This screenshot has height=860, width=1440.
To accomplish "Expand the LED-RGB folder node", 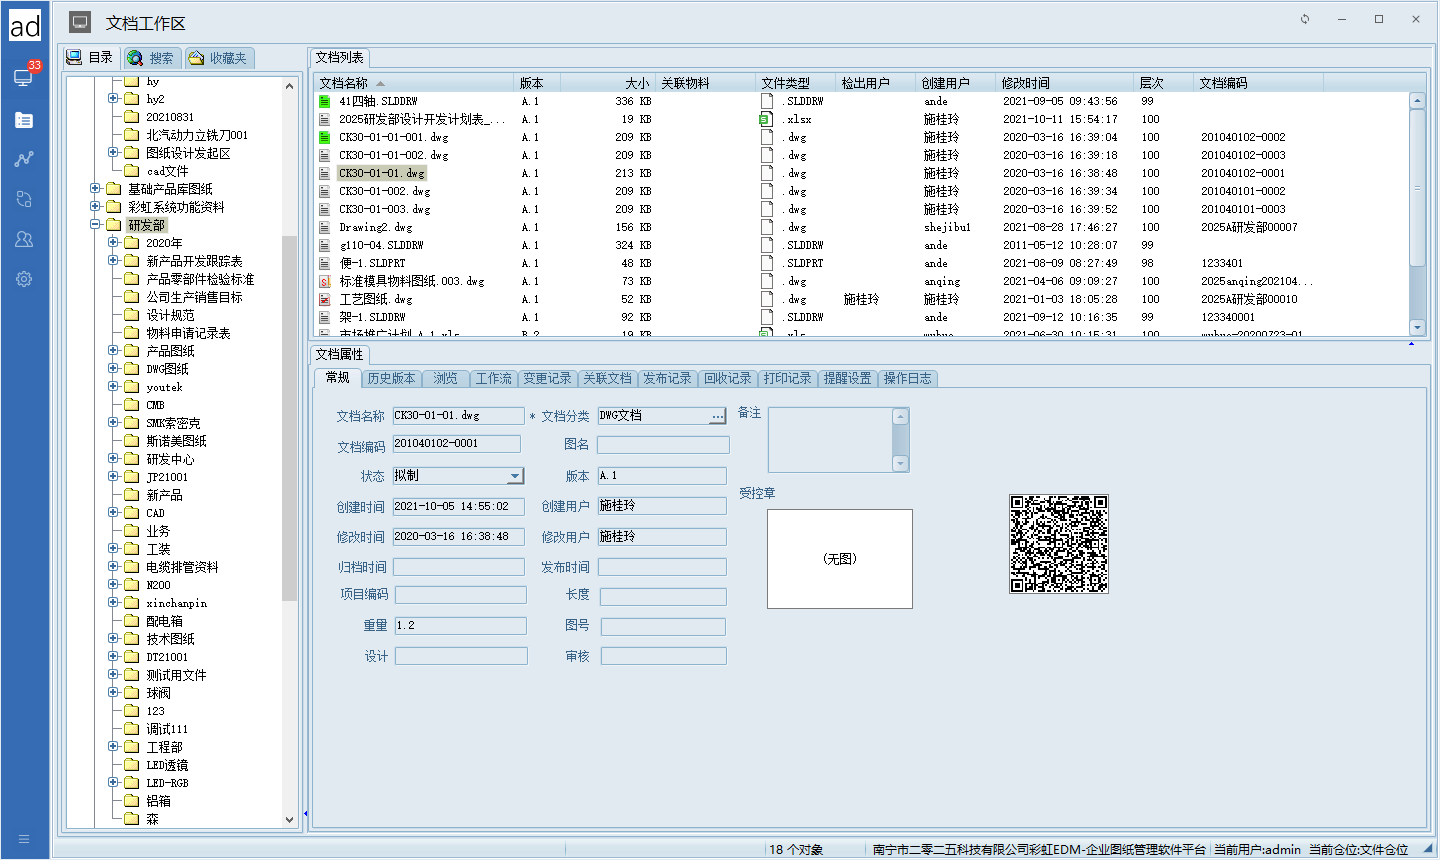I will click(113, 783).
